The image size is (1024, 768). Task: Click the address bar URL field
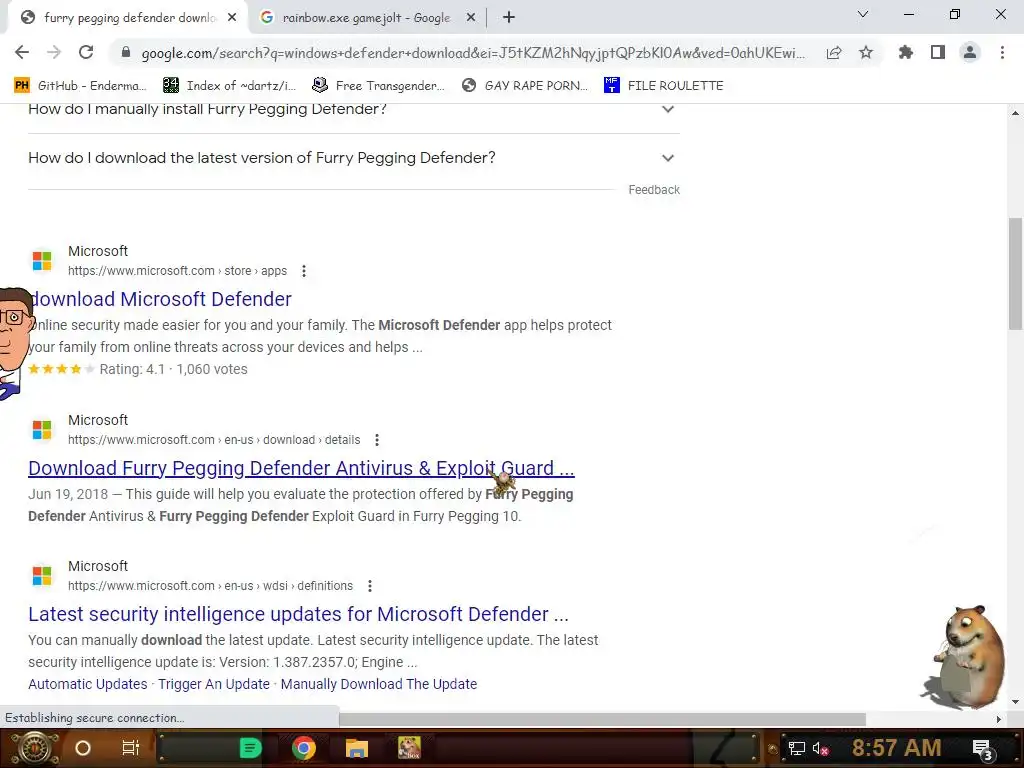tap(473, 53)
